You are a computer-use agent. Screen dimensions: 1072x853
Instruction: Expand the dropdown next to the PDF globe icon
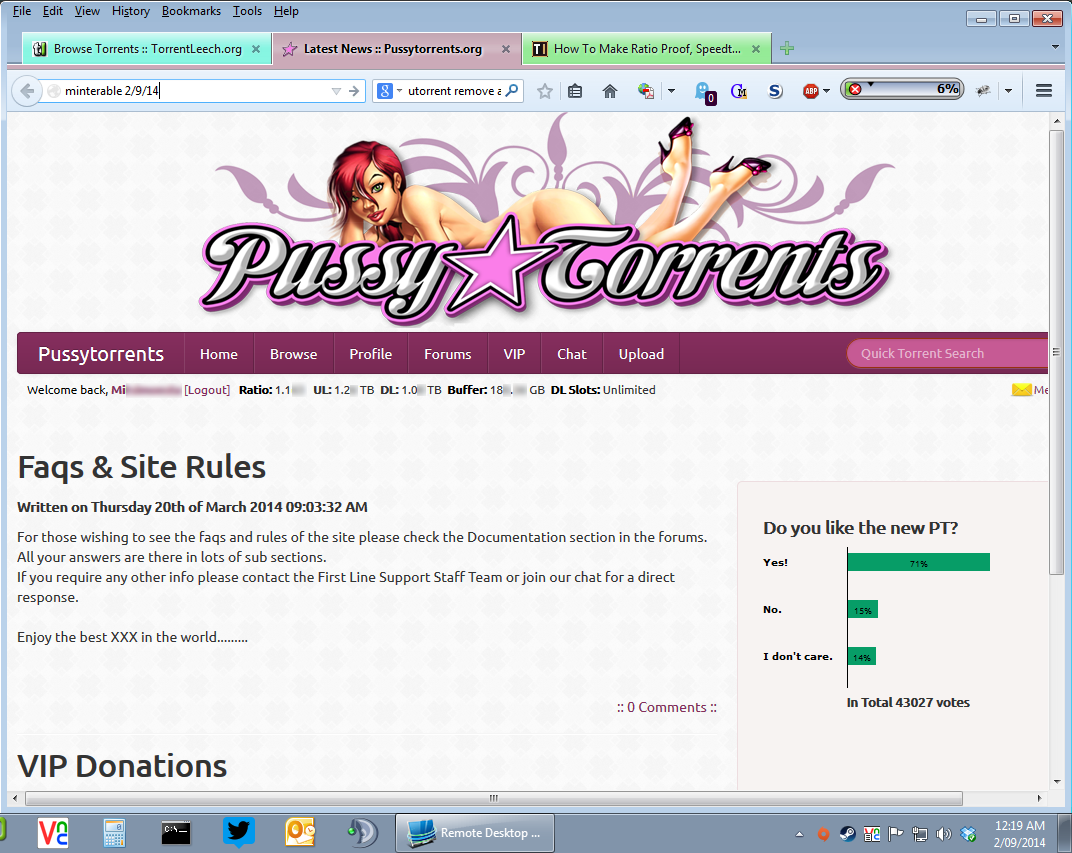(x=671, y=91)
